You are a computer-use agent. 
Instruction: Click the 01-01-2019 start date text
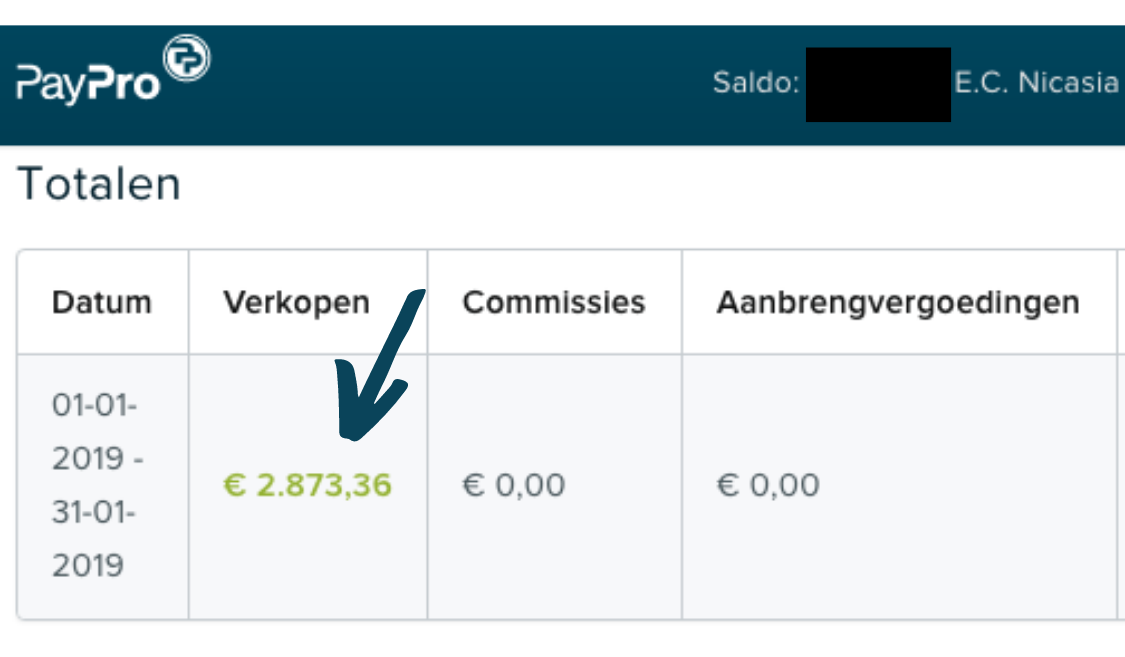tap(95, 432)
